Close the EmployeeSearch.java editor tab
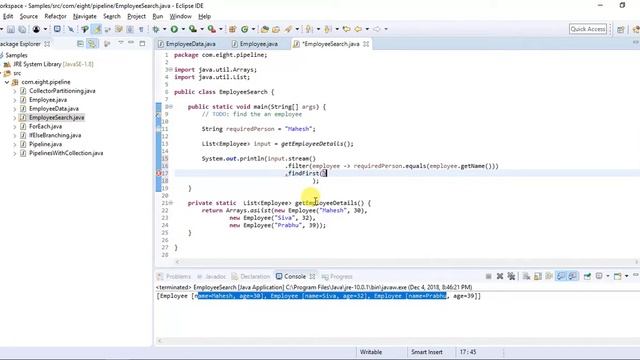 pos(366,44)
